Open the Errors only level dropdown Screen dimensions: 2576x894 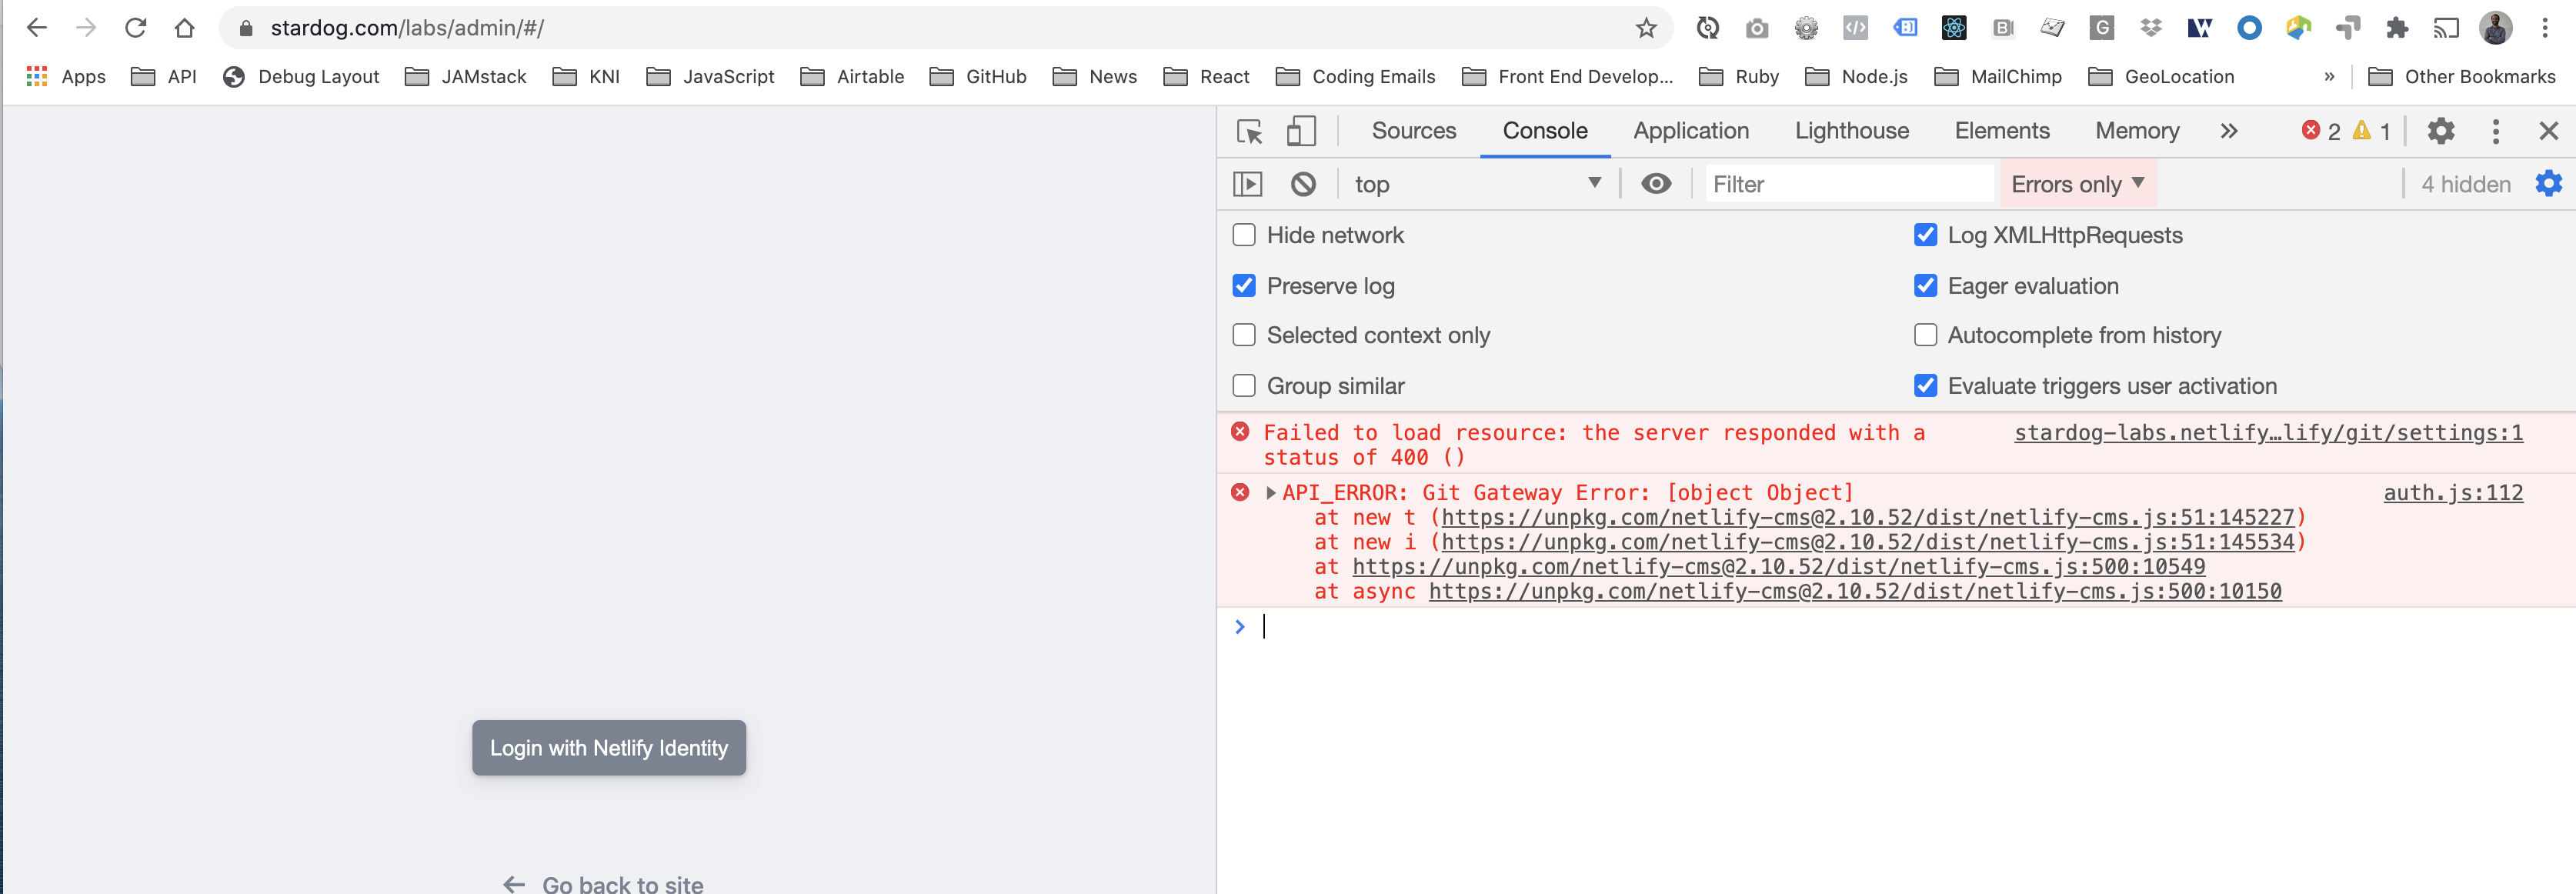[2076, 183]
